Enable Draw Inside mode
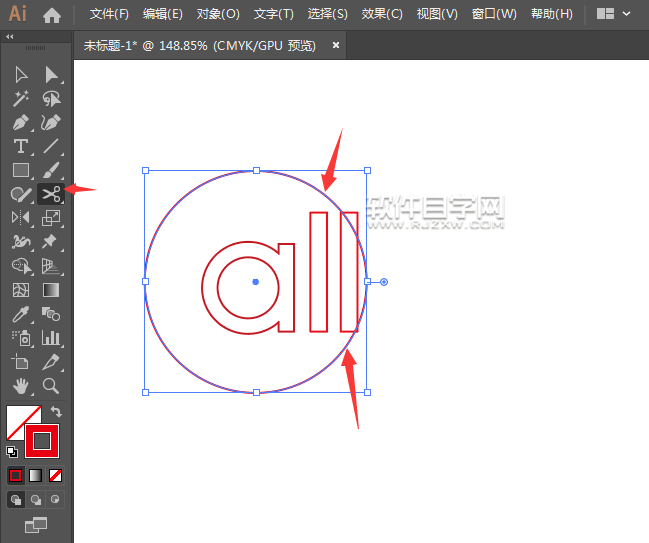The width and height of the screenshot is (649, 543). pyautogui.click(x=55, y=500)
